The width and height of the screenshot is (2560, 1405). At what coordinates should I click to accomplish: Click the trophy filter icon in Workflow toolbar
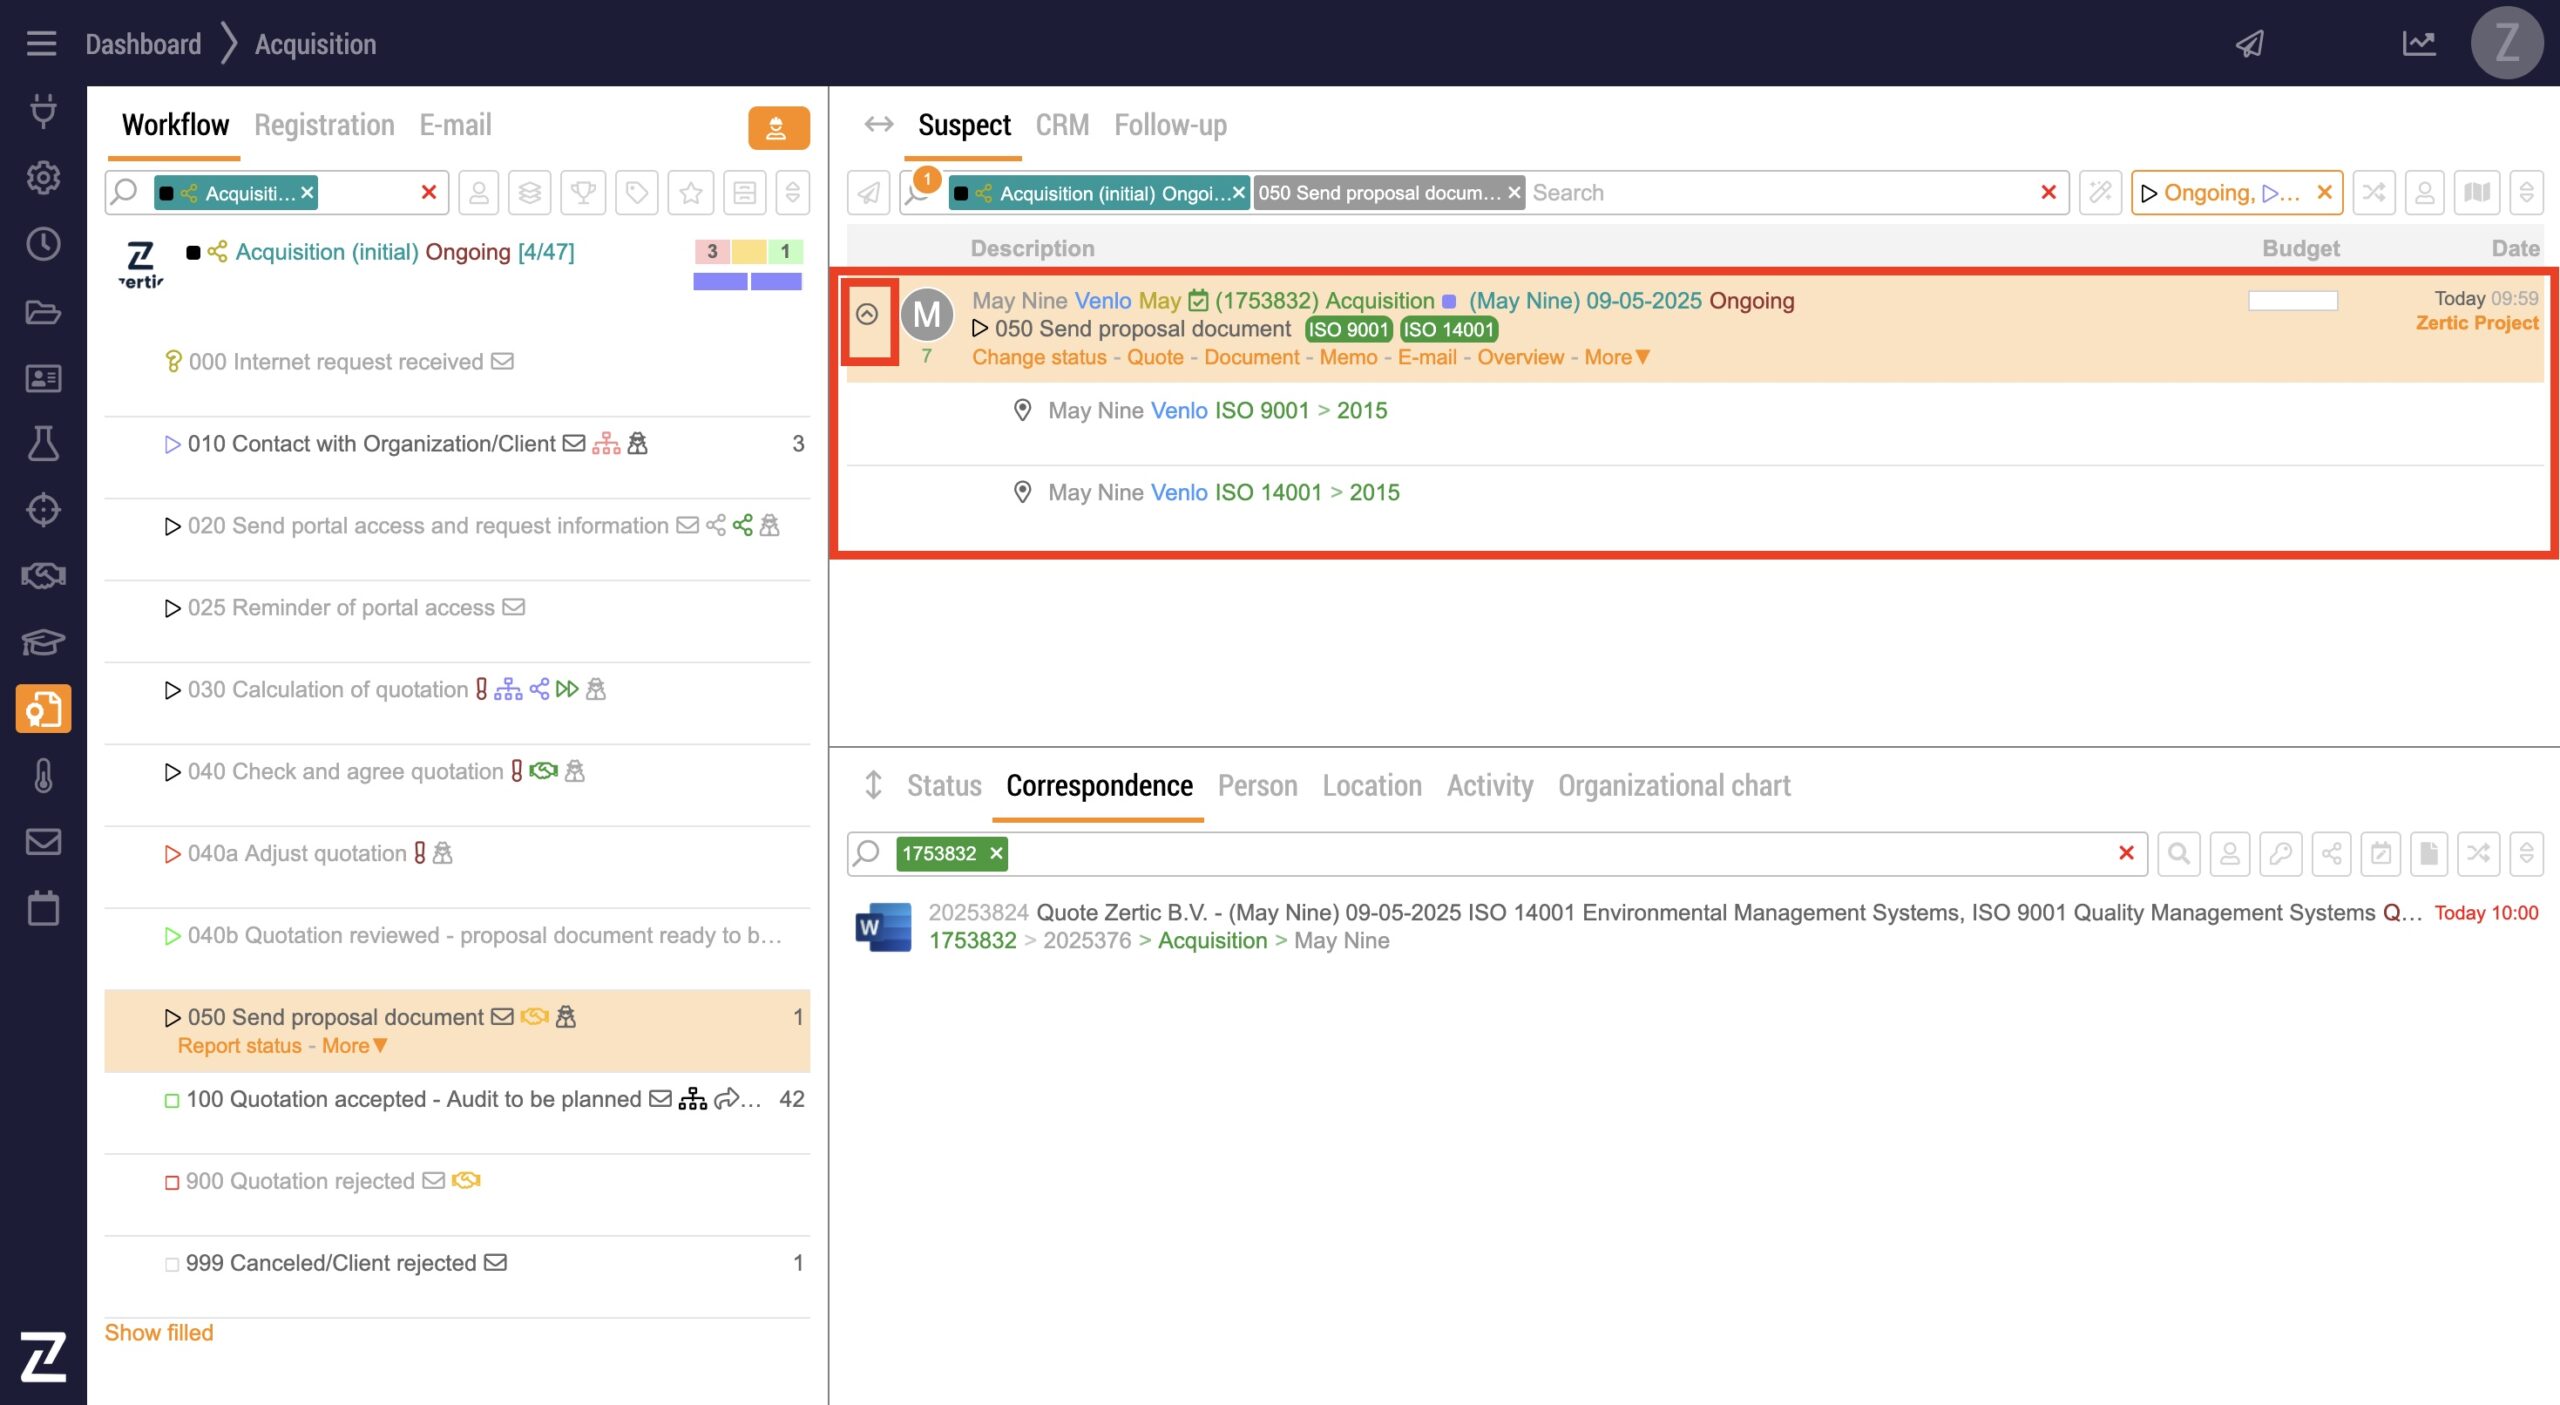[583, 193]
